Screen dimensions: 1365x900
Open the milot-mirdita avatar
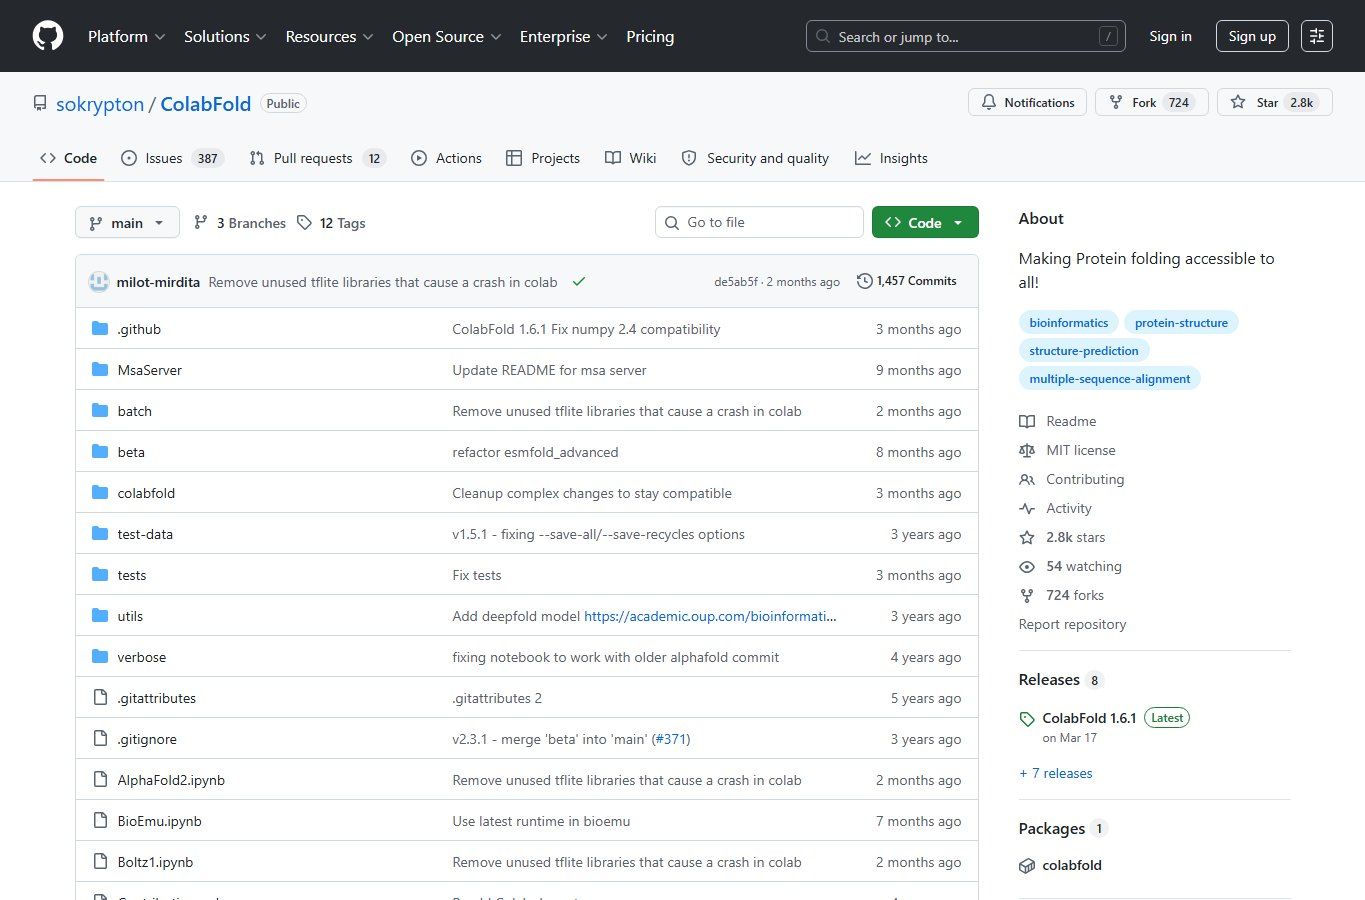[x=99, y=282]
